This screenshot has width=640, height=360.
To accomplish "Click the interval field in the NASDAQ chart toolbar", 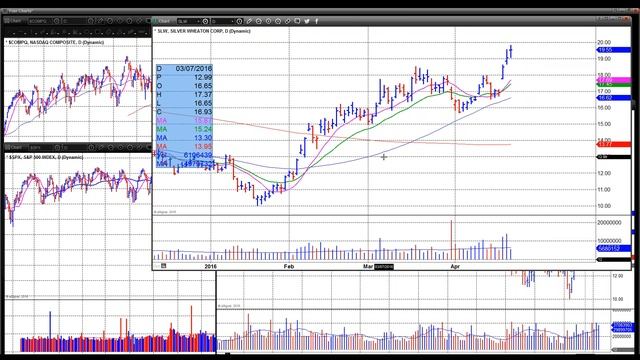I will [74, 21].
